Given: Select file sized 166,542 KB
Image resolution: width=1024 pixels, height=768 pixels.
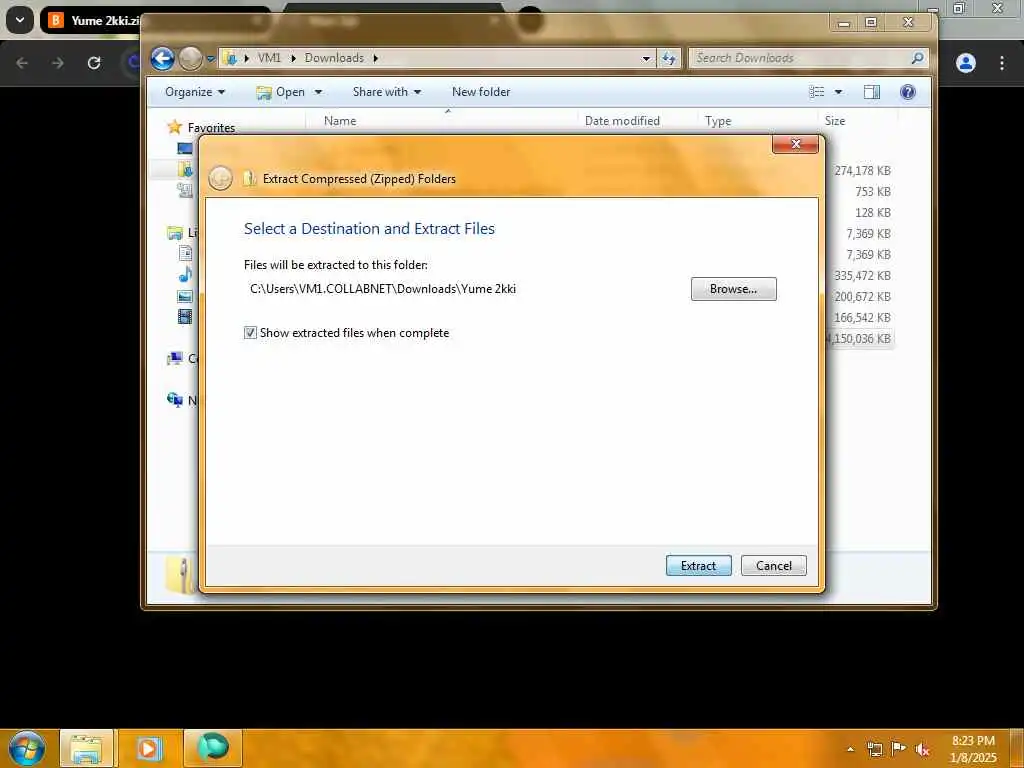Looking at the screenshot, I should pyautogui.click(x=862, y=317).
